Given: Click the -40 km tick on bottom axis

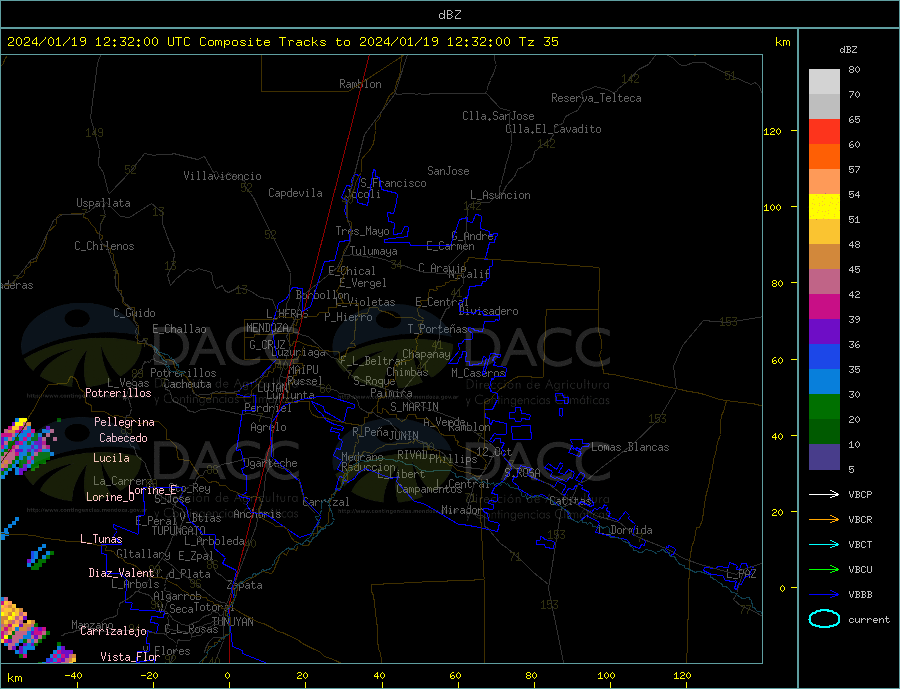Looking at the screenshot, I should tap(73, 676).
